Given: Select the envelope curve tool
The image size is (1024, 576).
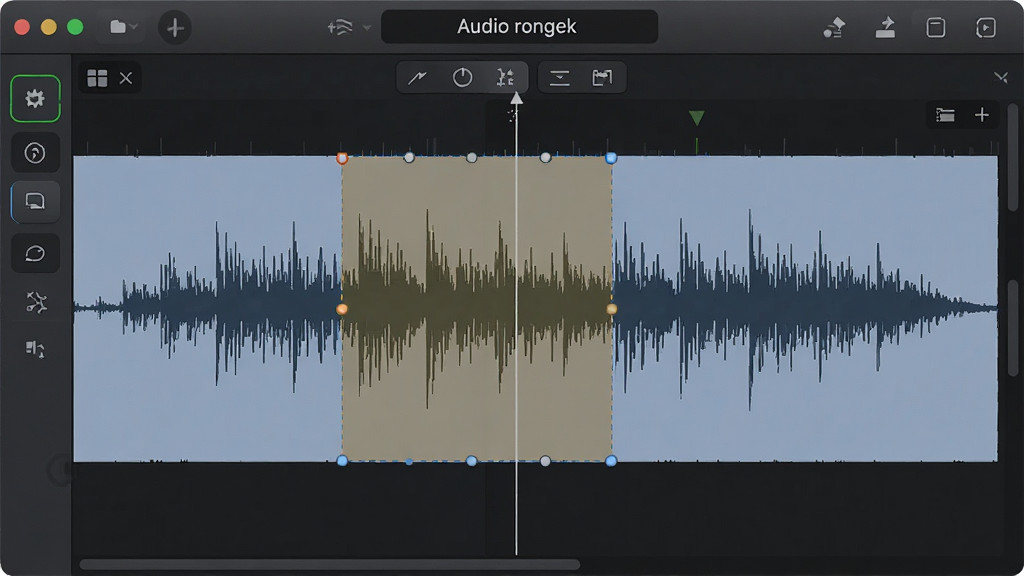Looking at the screenshot, I should [x=417, y=78].
